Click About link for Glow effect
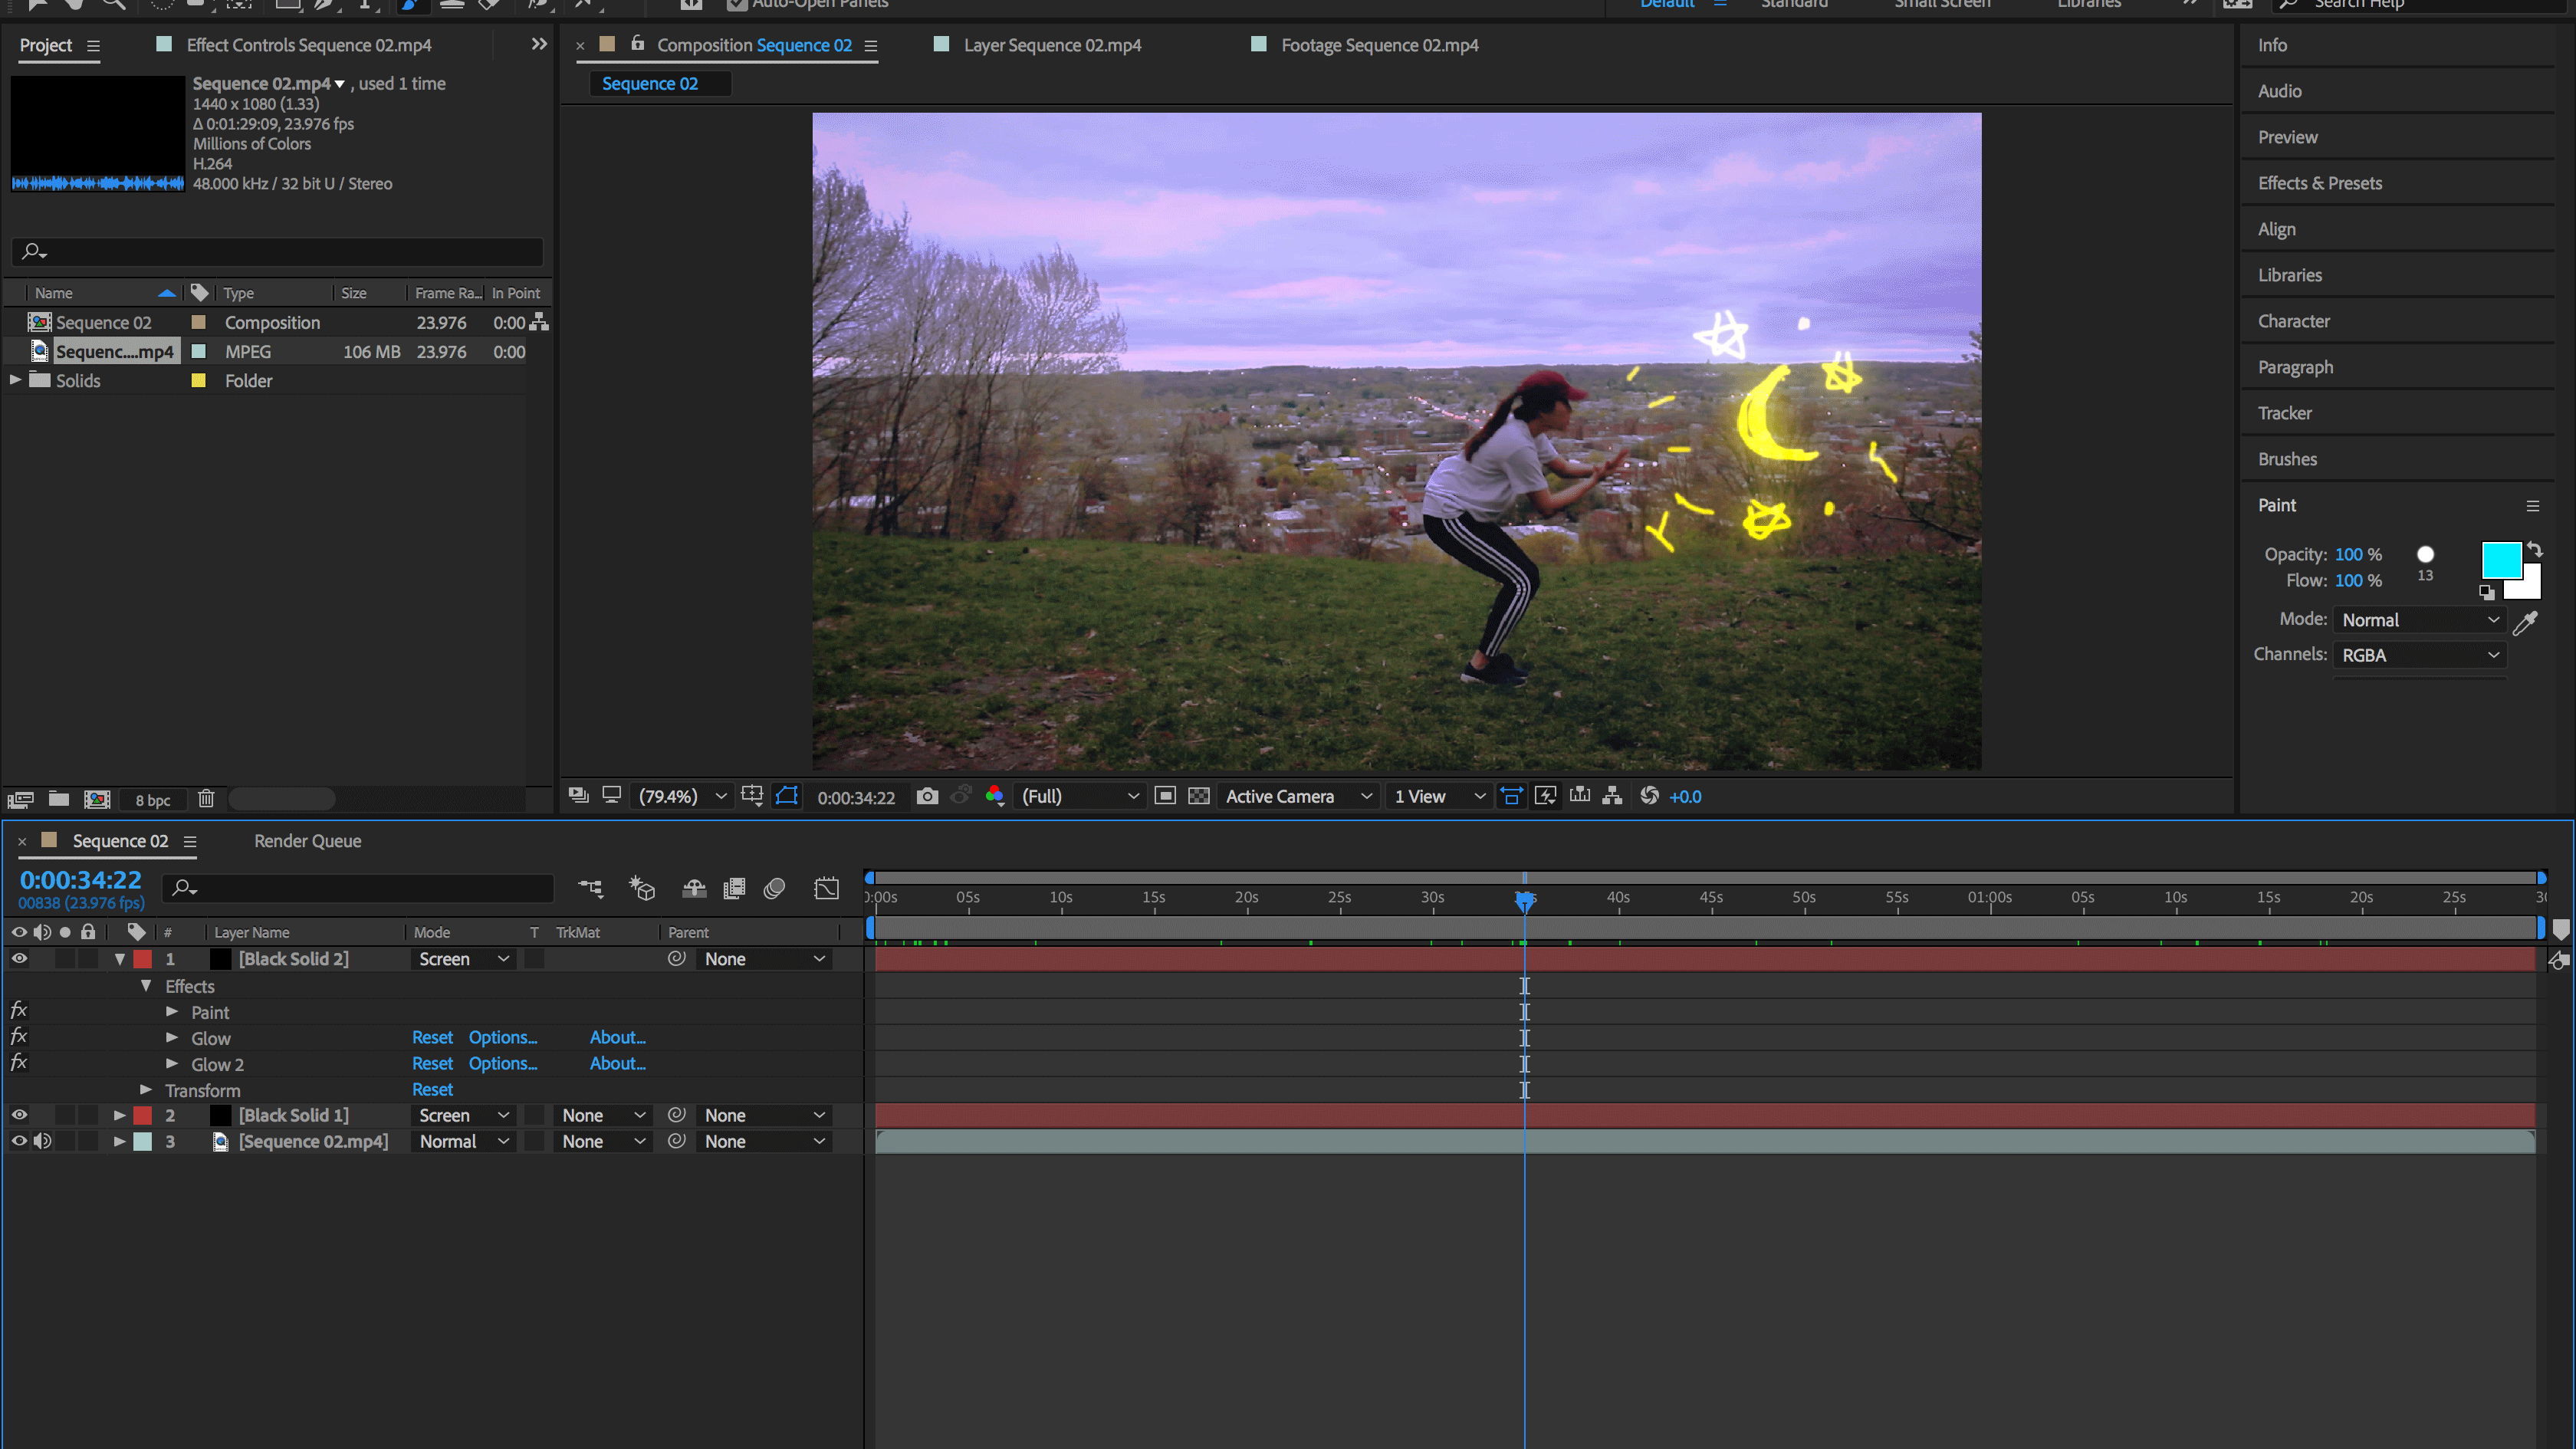 tap(617, 1037)
